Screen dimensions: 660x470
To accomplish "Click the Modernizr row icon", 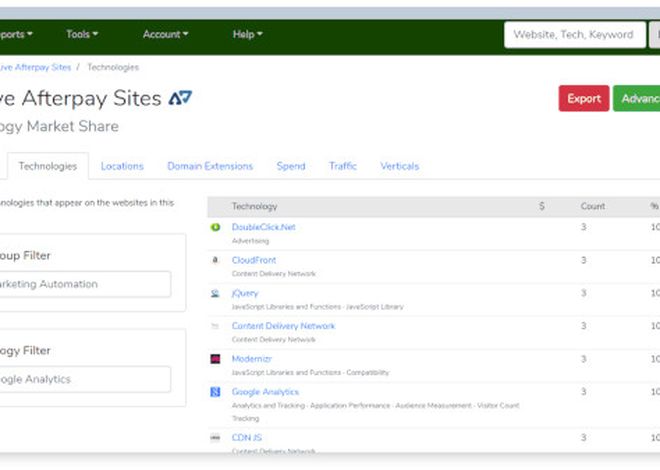I will pos(215,359).
